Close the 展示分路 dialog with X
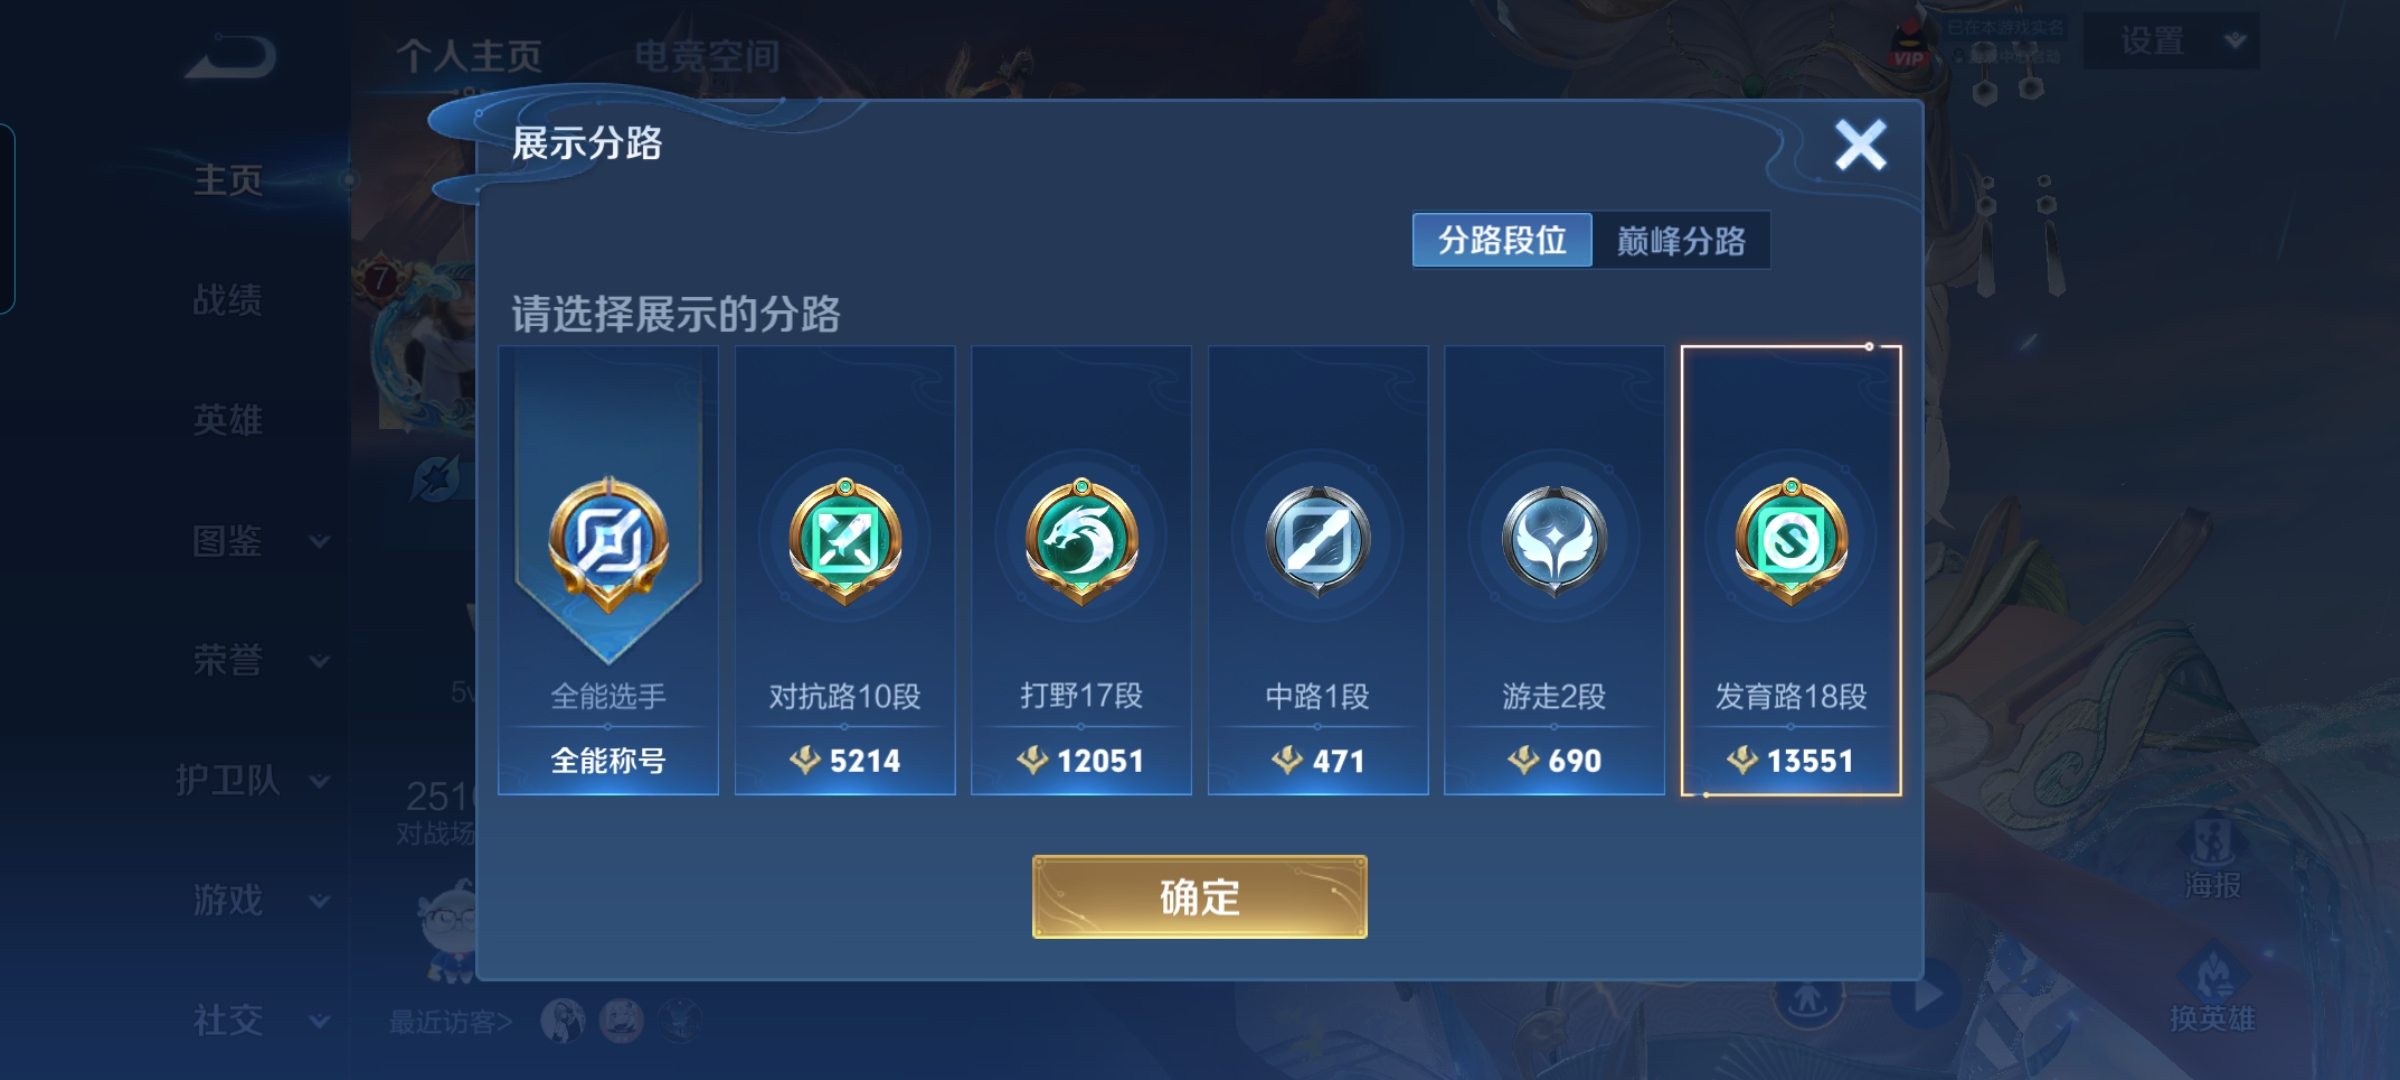This screenshot has height=1080, width=2400. coord(1860,145)
